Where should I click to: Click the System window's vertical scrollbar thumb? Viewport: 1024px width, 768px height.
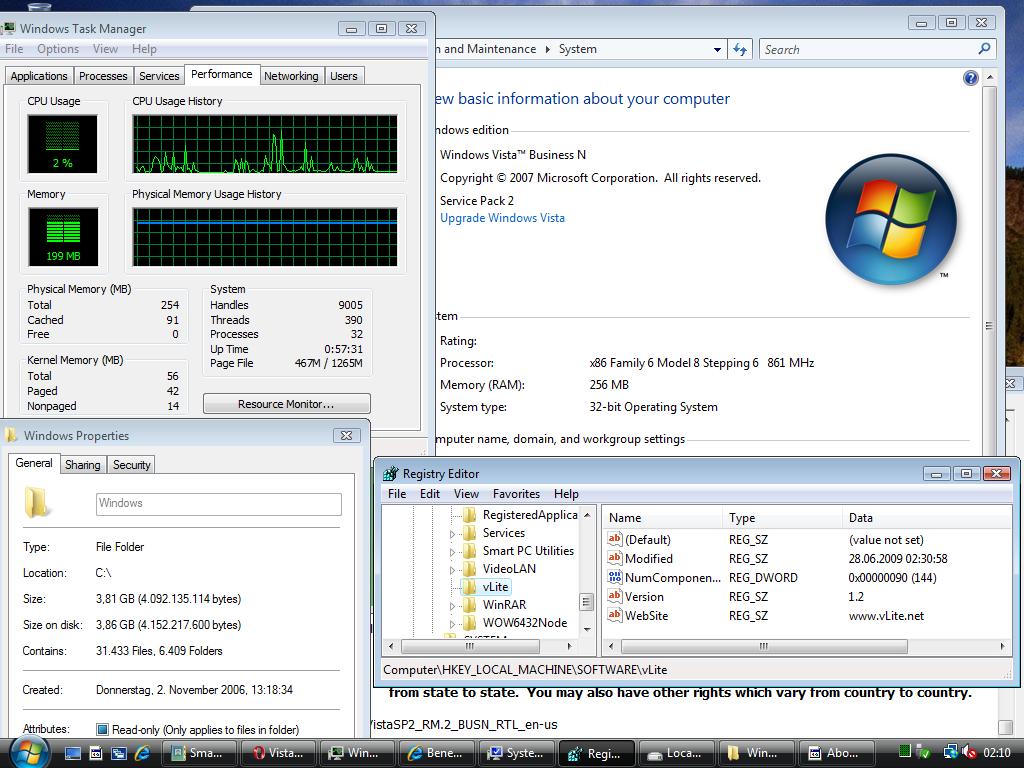989,325
